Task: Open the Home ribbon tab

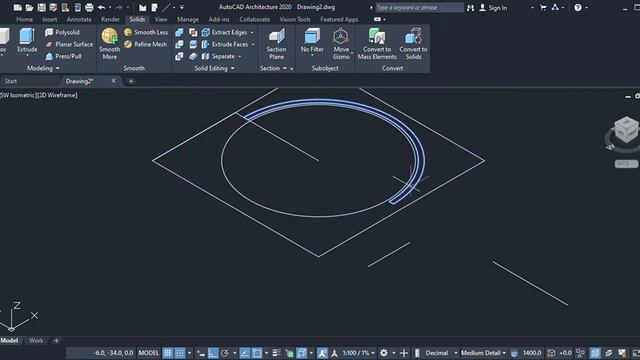Action: click(24, 19)
